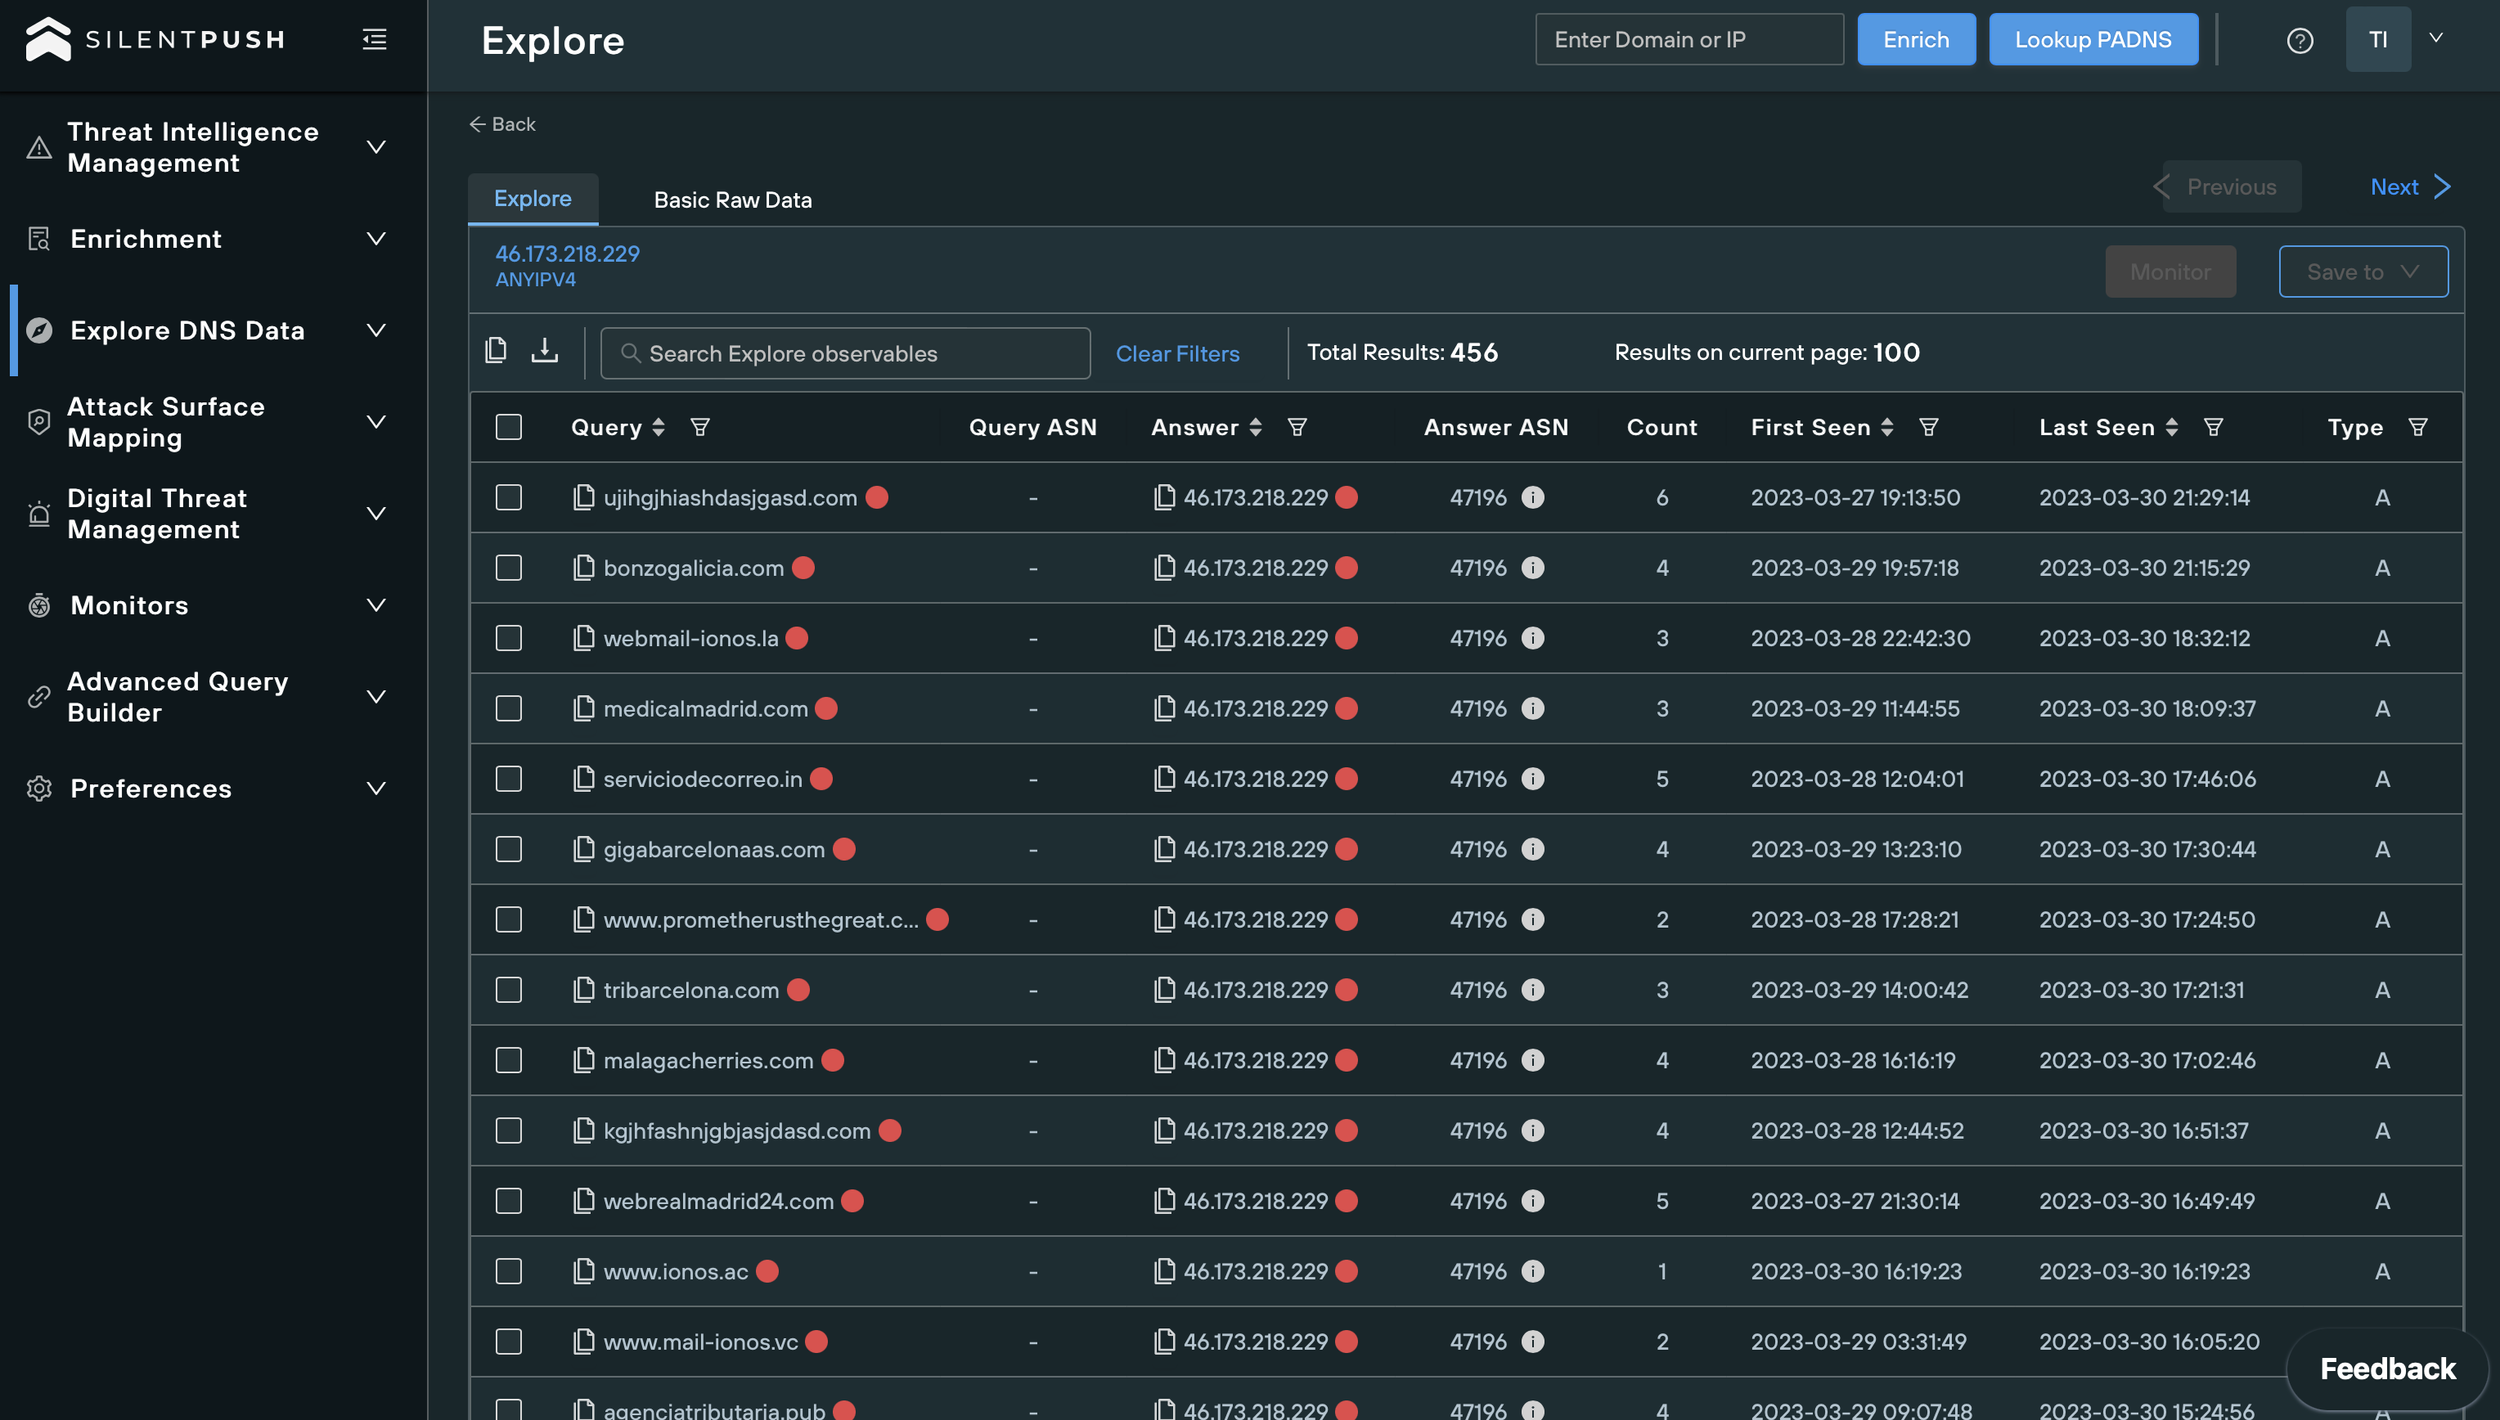Open the Save to dropdown
Viewport: 2500px width, 1420px height.
pos(2363,271)
